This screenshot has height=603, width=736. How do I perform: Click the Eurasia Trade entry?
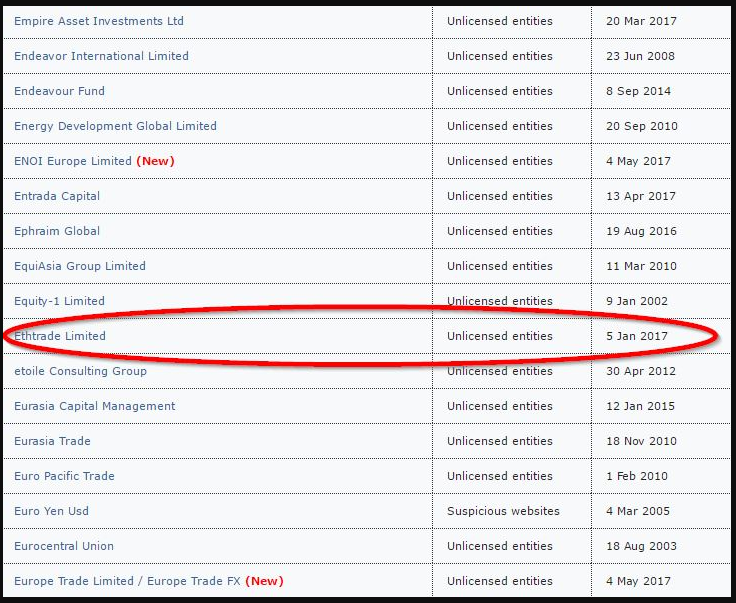tap(52, 441)
